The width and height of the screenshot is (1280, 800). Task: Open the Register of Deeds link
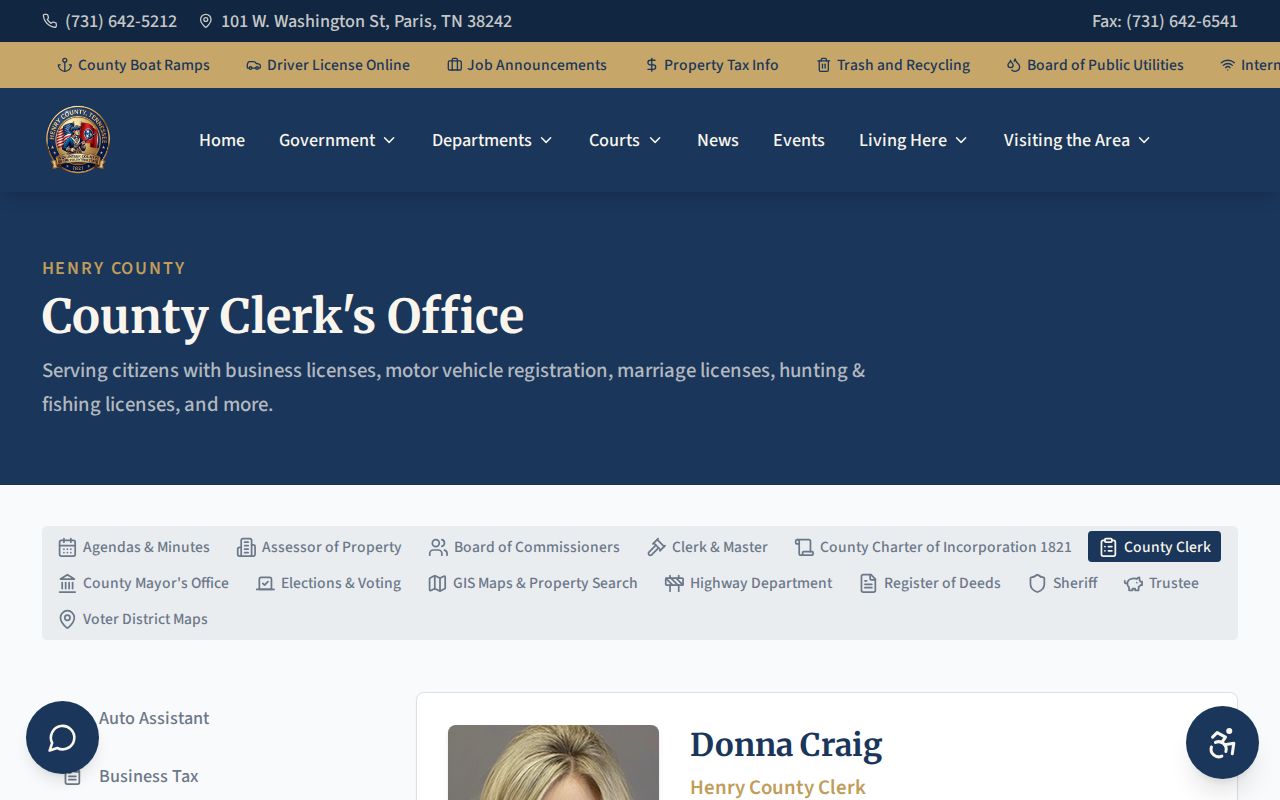click(930, 583)
